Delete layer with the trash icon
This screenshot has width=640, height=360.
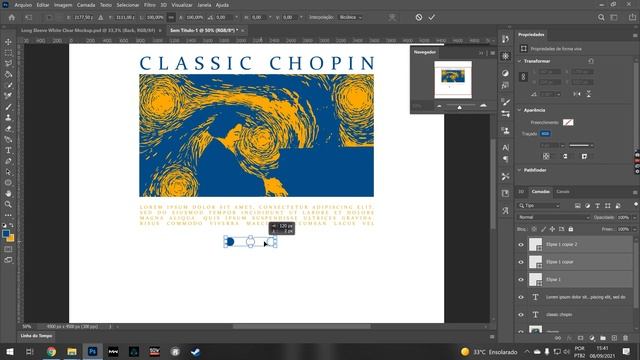click(x=625, y=338)
